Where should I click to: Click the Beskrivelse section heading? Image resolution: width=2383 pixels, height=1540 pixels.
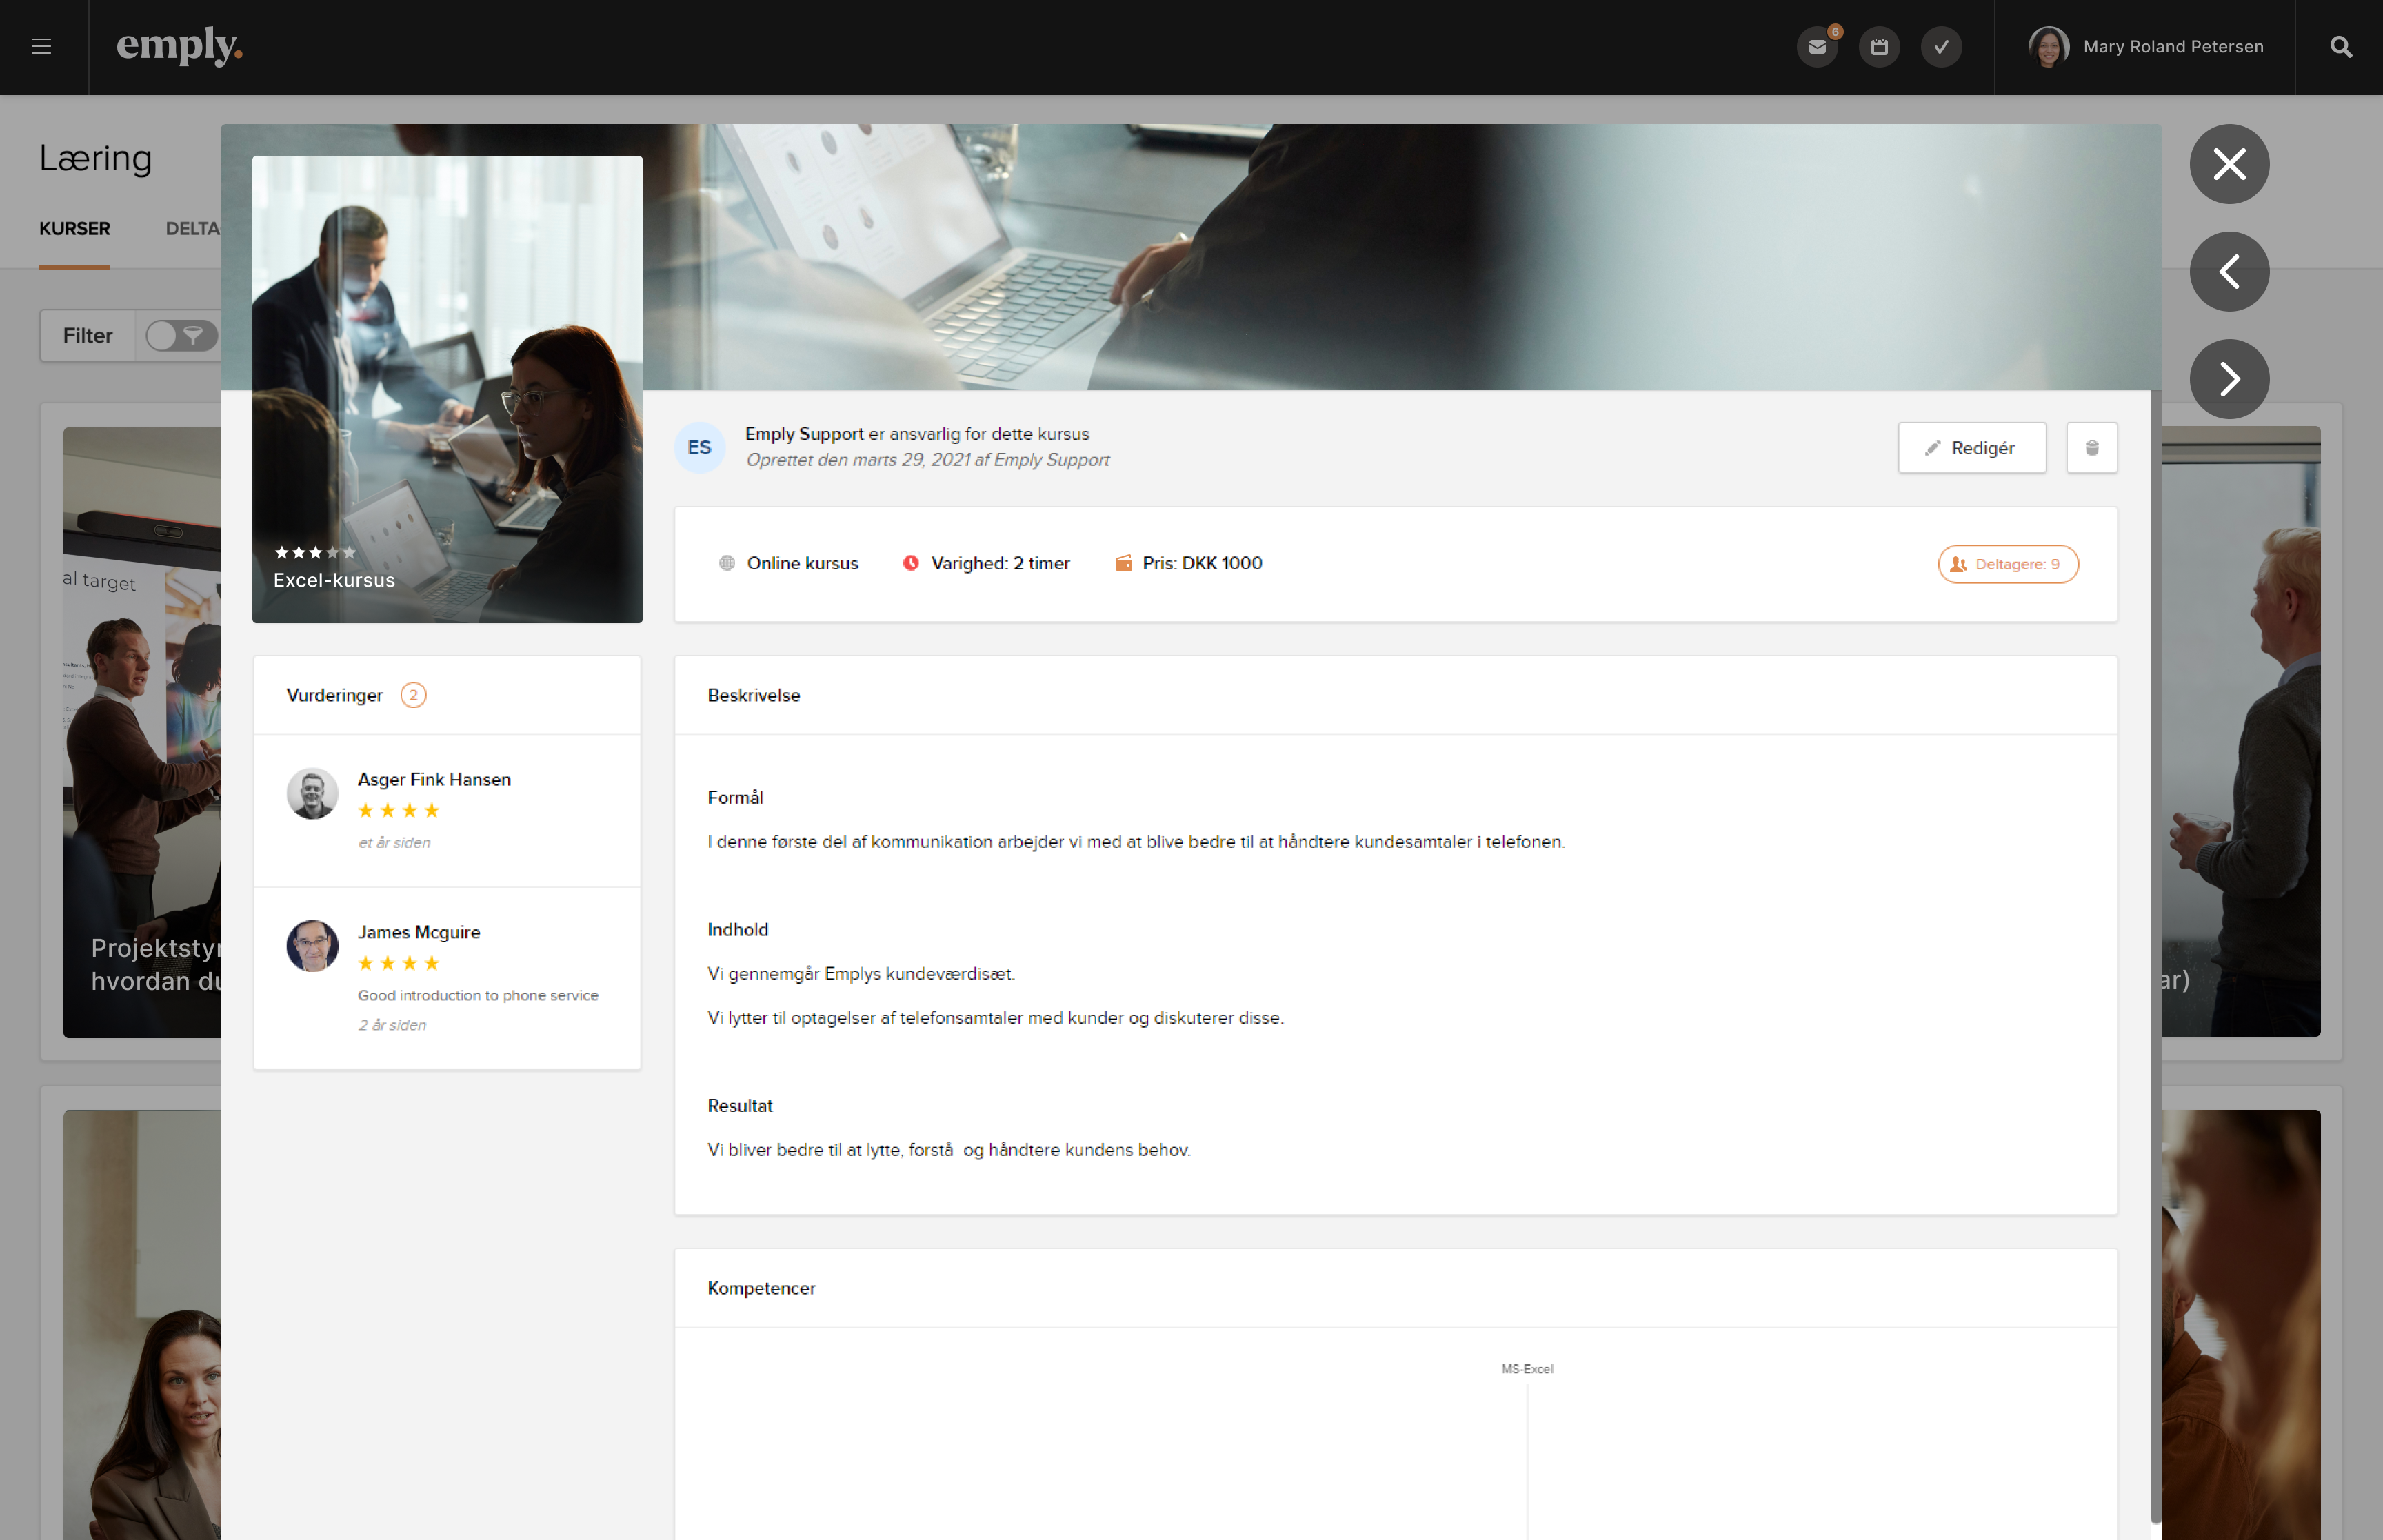[754, 695]
